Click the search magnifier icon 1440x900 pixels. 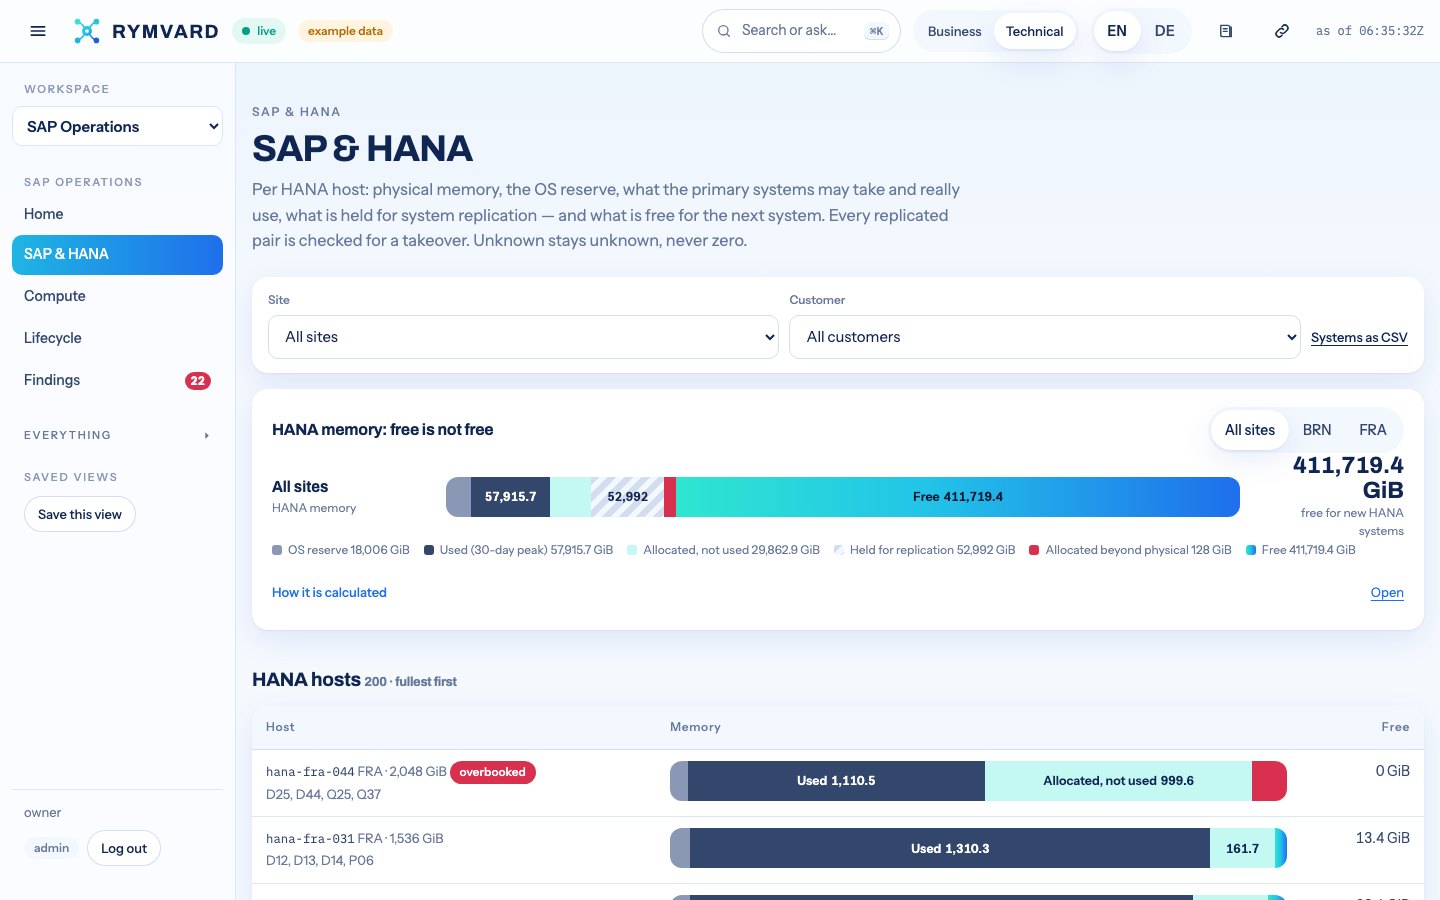pyautogui.click(x=724, y=31)
